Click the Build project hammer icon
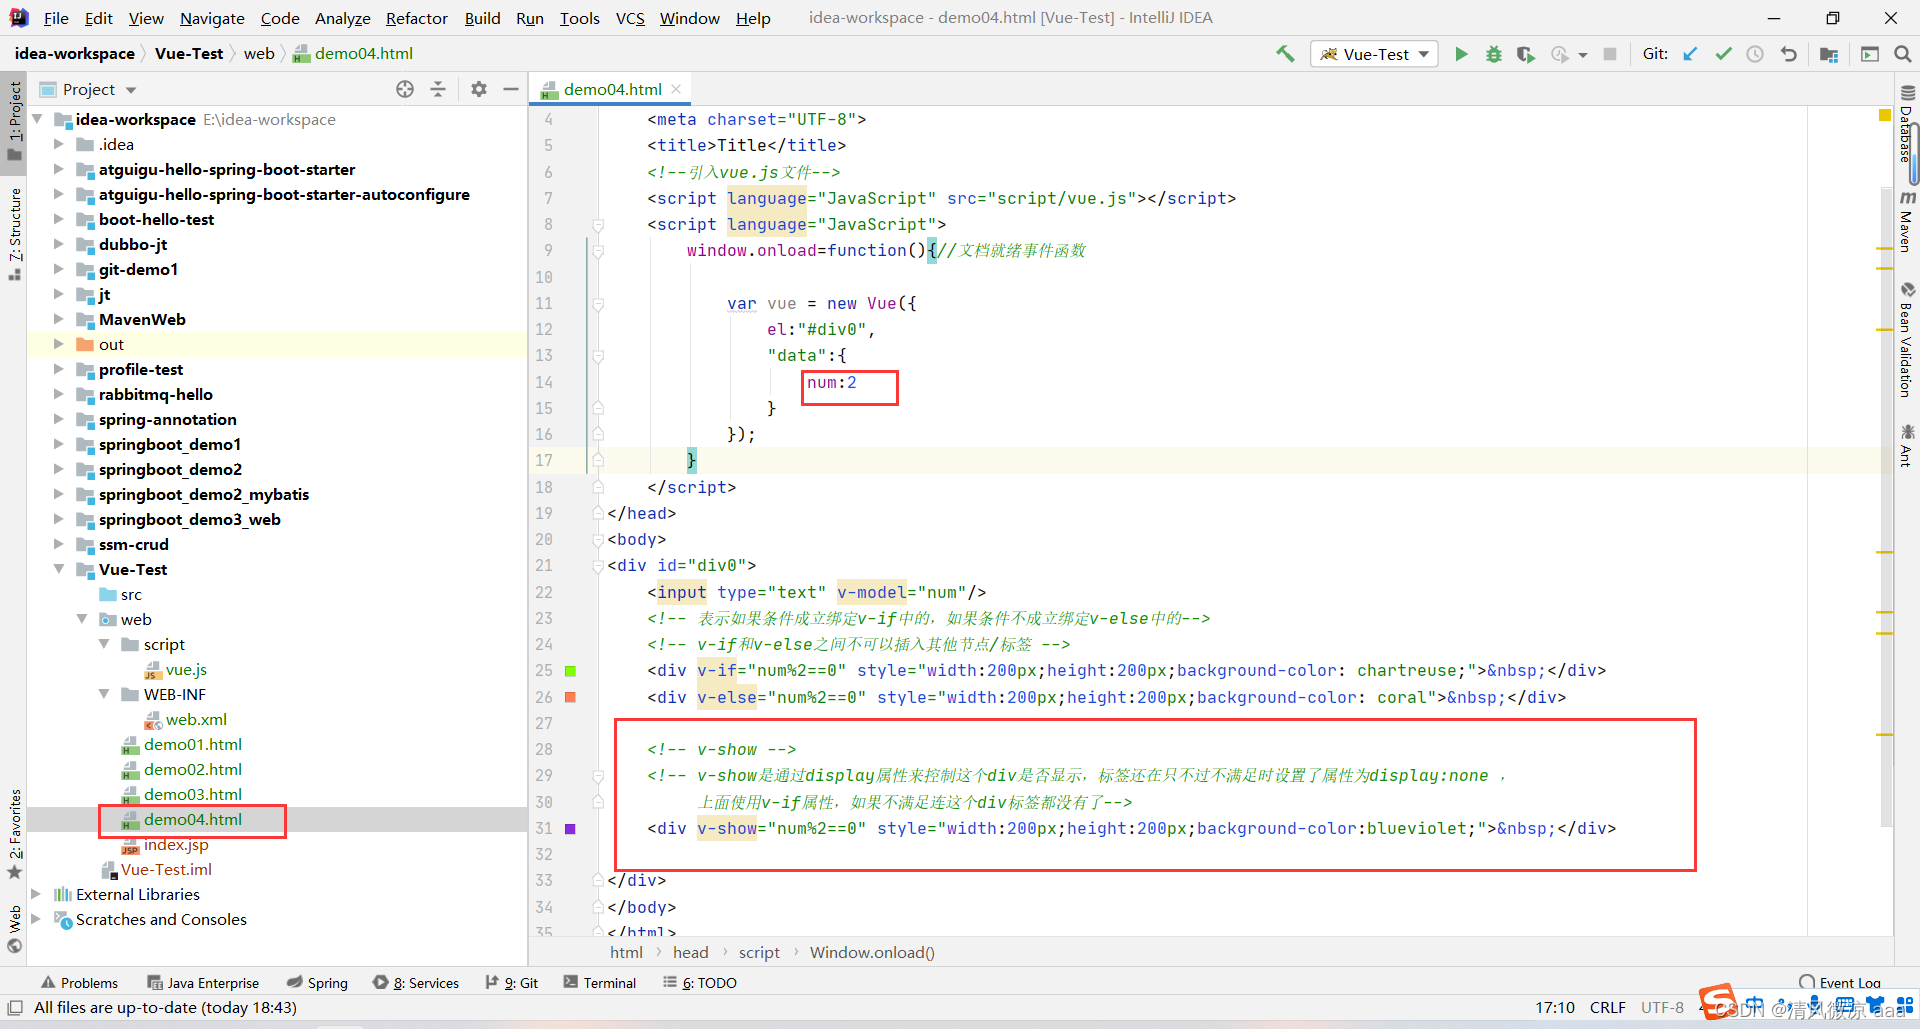1920x1029 pixels. (1285, 54)
